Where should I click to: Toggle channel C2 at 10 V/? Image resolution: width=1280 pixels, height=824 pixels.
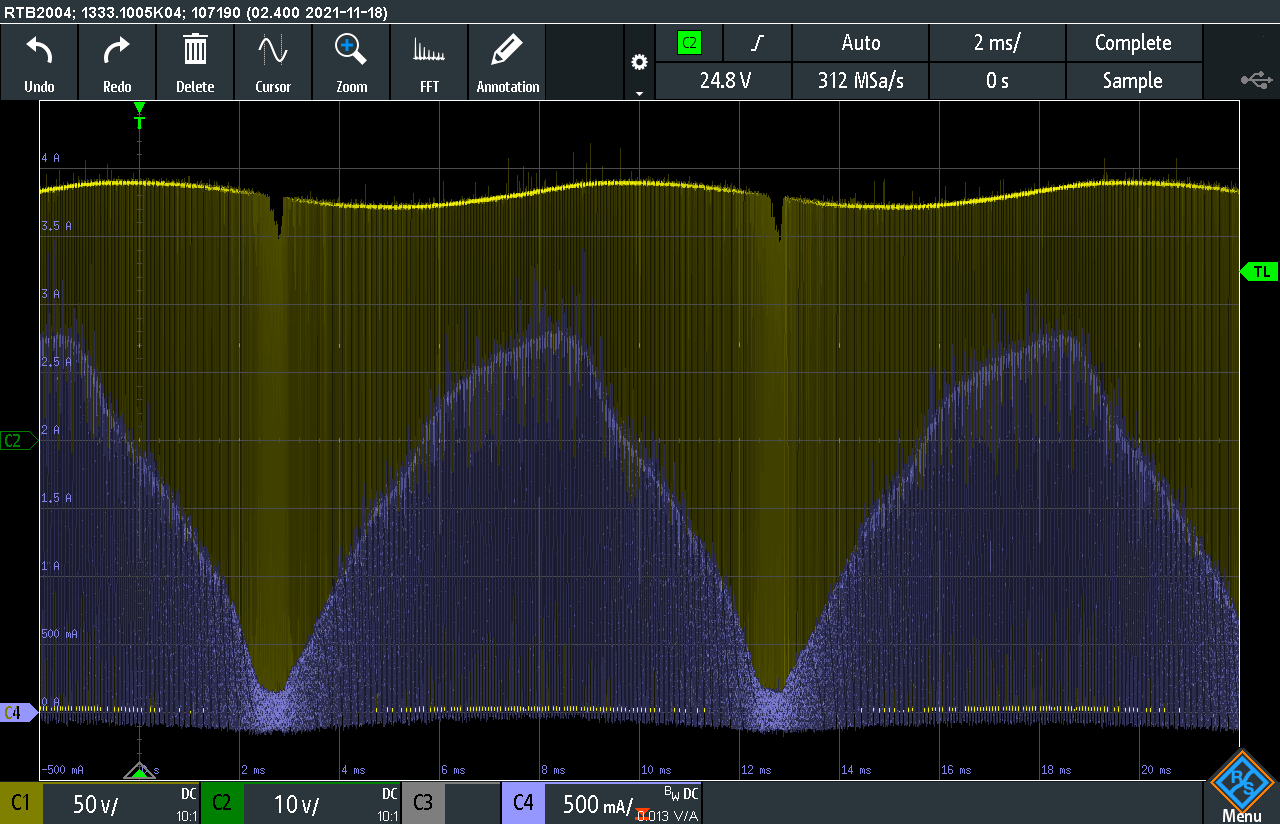(300, 803)
